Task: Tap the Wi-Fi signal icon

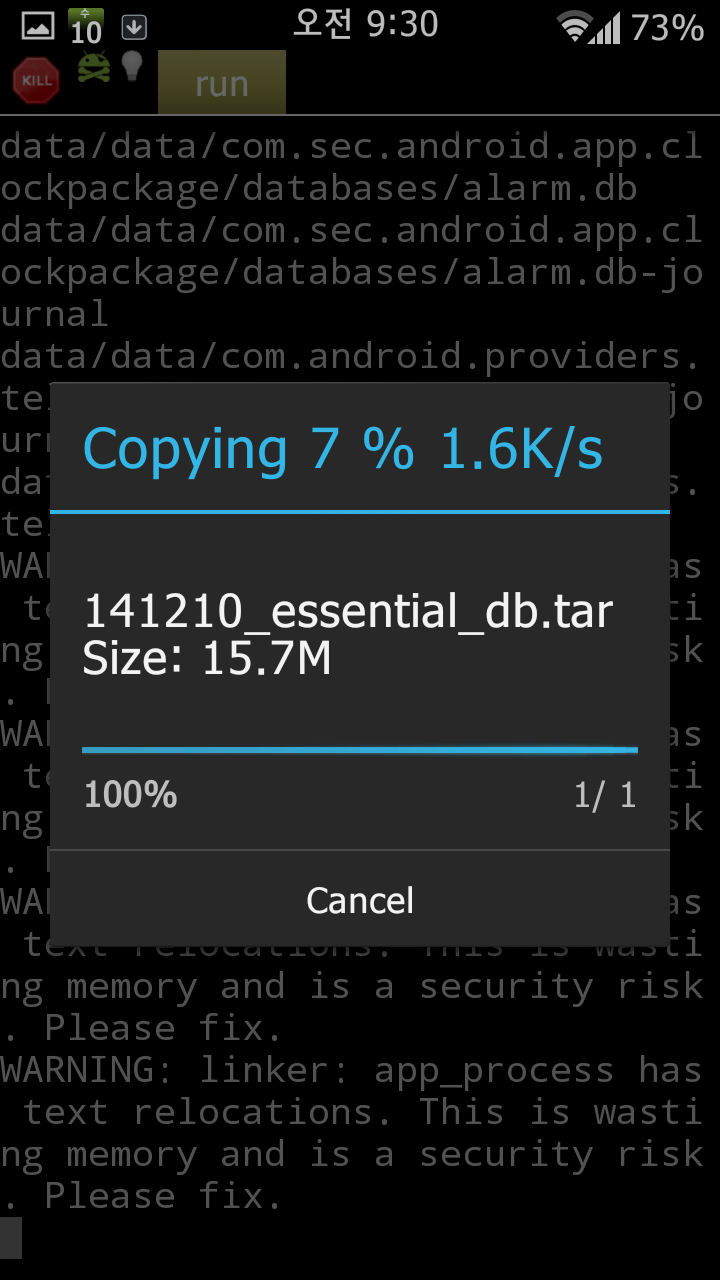Action: click(574, 28)
